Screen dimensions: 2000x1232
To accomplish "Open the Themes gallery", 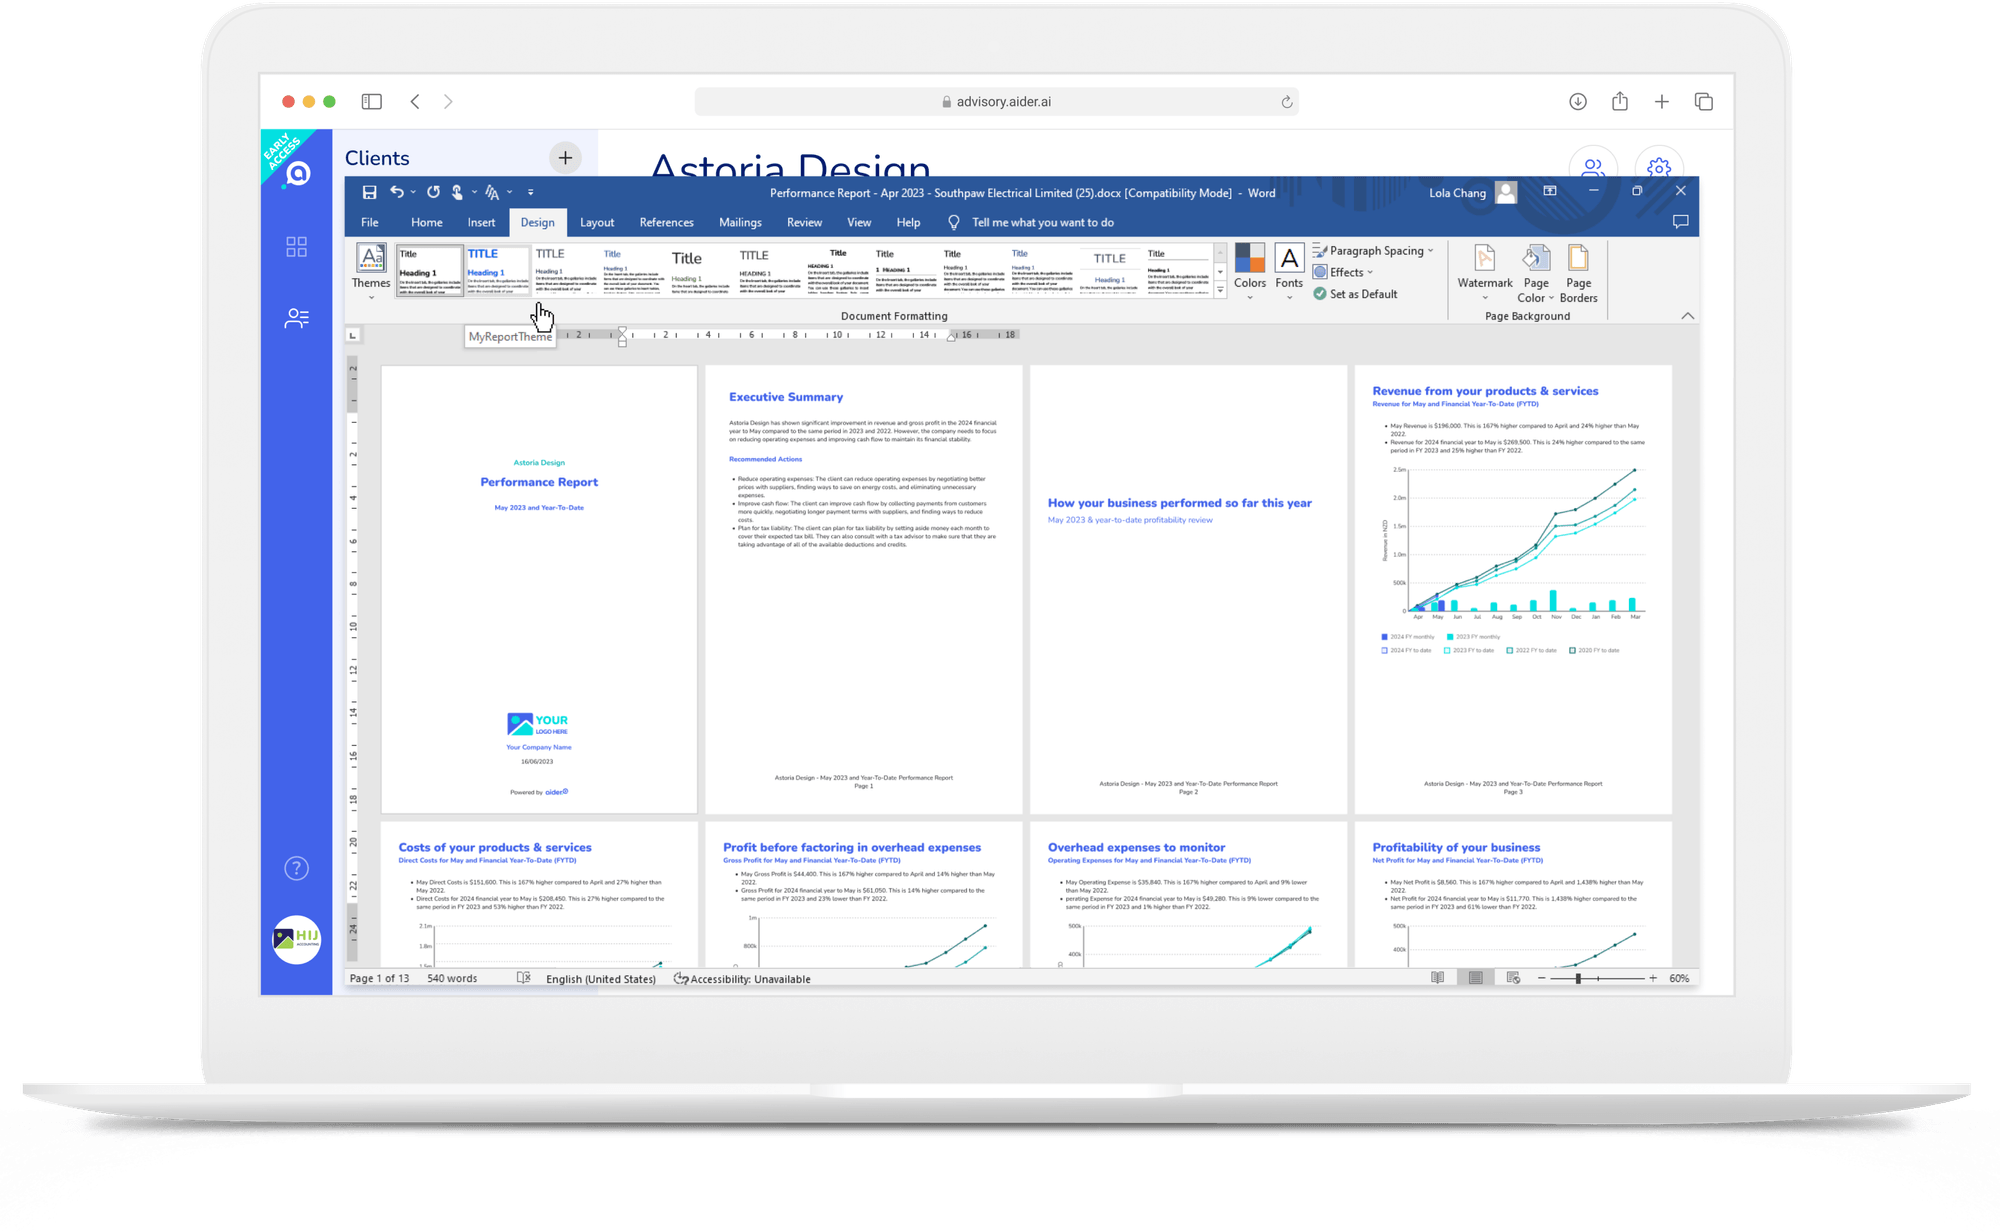I will (370, 270).
